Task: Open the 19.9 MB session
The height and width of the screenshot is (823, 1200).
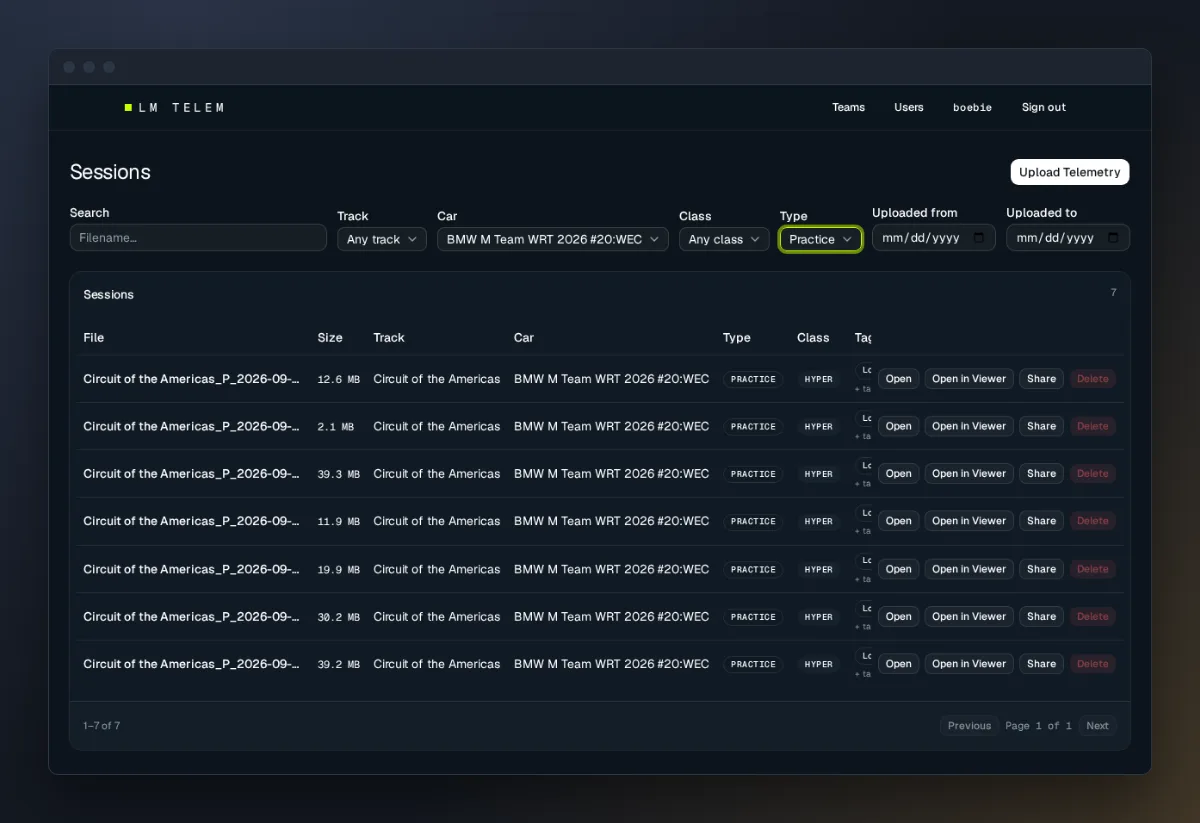Action: pos(898,569)
